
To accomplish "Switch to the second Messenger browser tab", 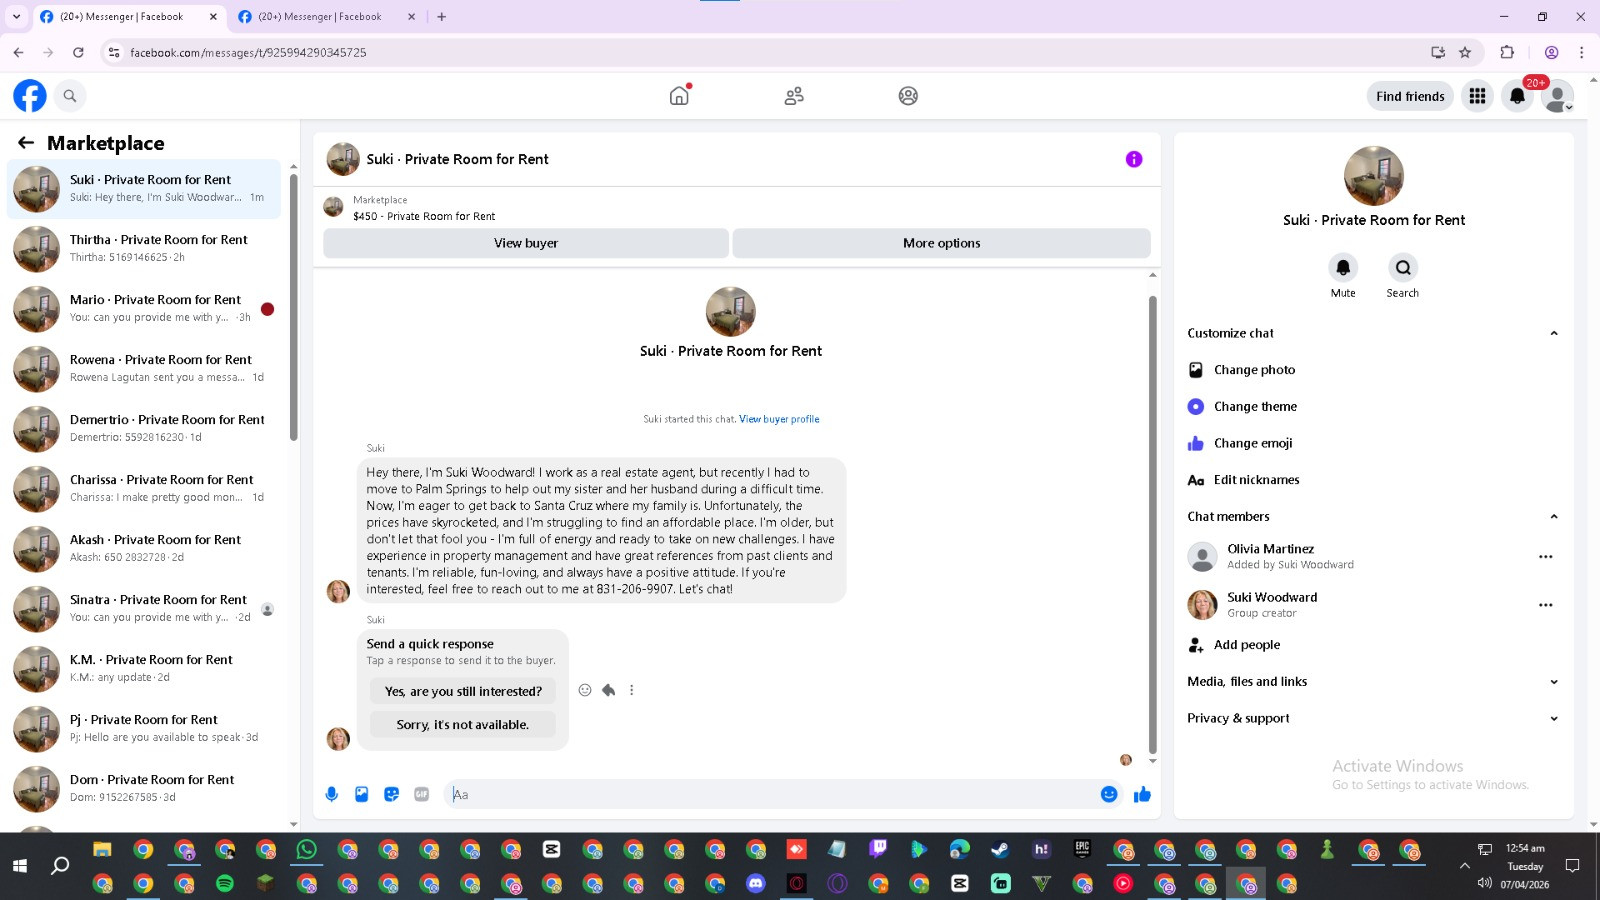I will click(x=327, y=16).
